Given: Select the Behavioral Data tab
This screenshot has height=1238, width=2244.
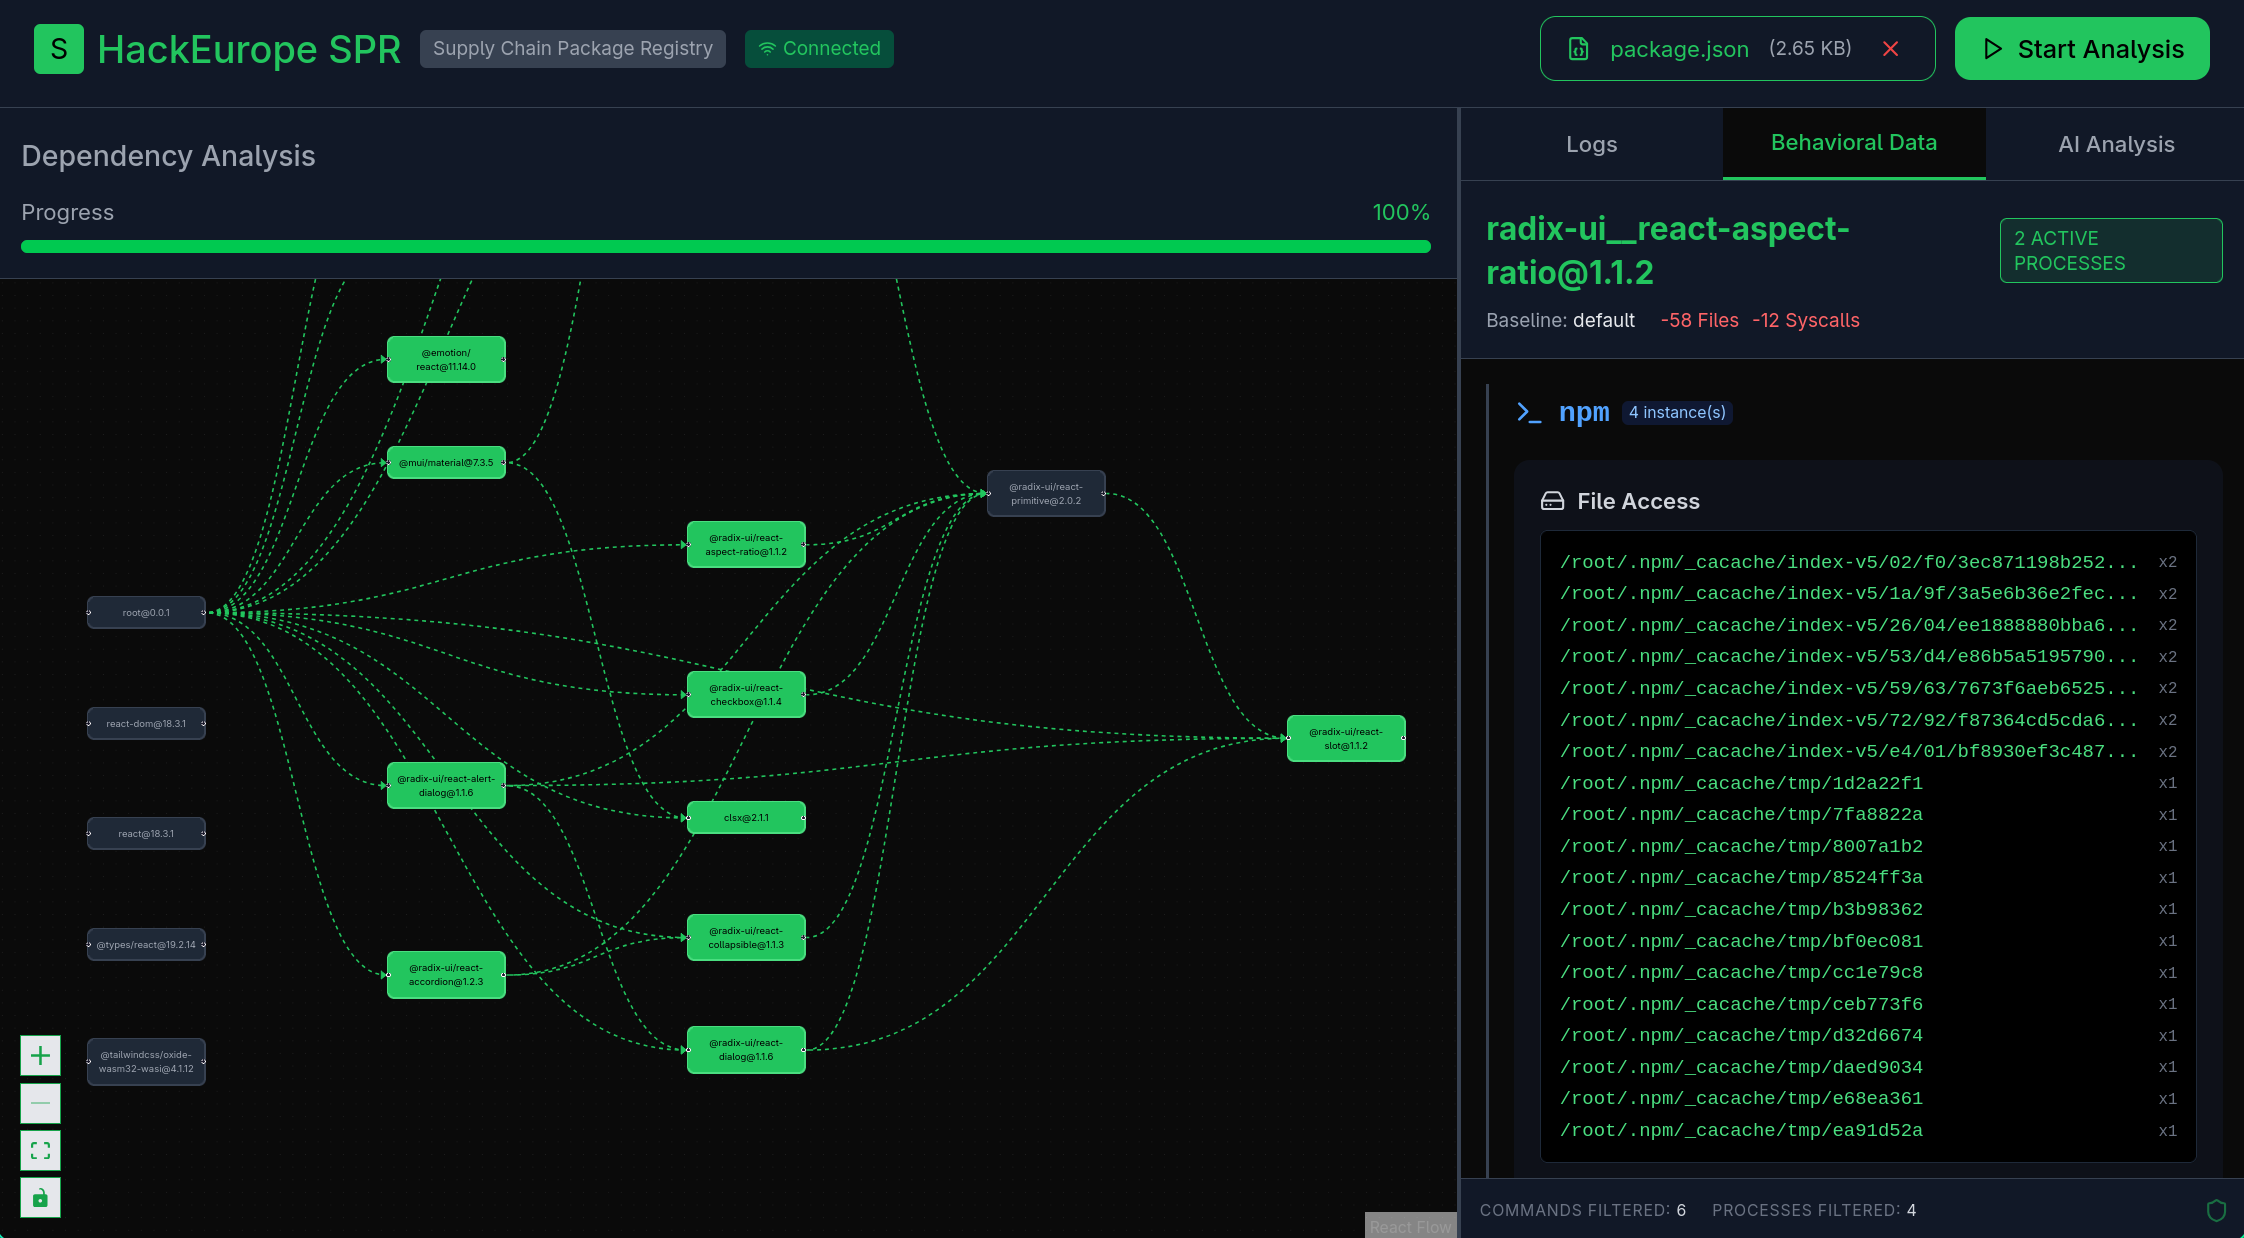Looking at the screenshot, I should pyautogui.click(x=1853, y=143).
